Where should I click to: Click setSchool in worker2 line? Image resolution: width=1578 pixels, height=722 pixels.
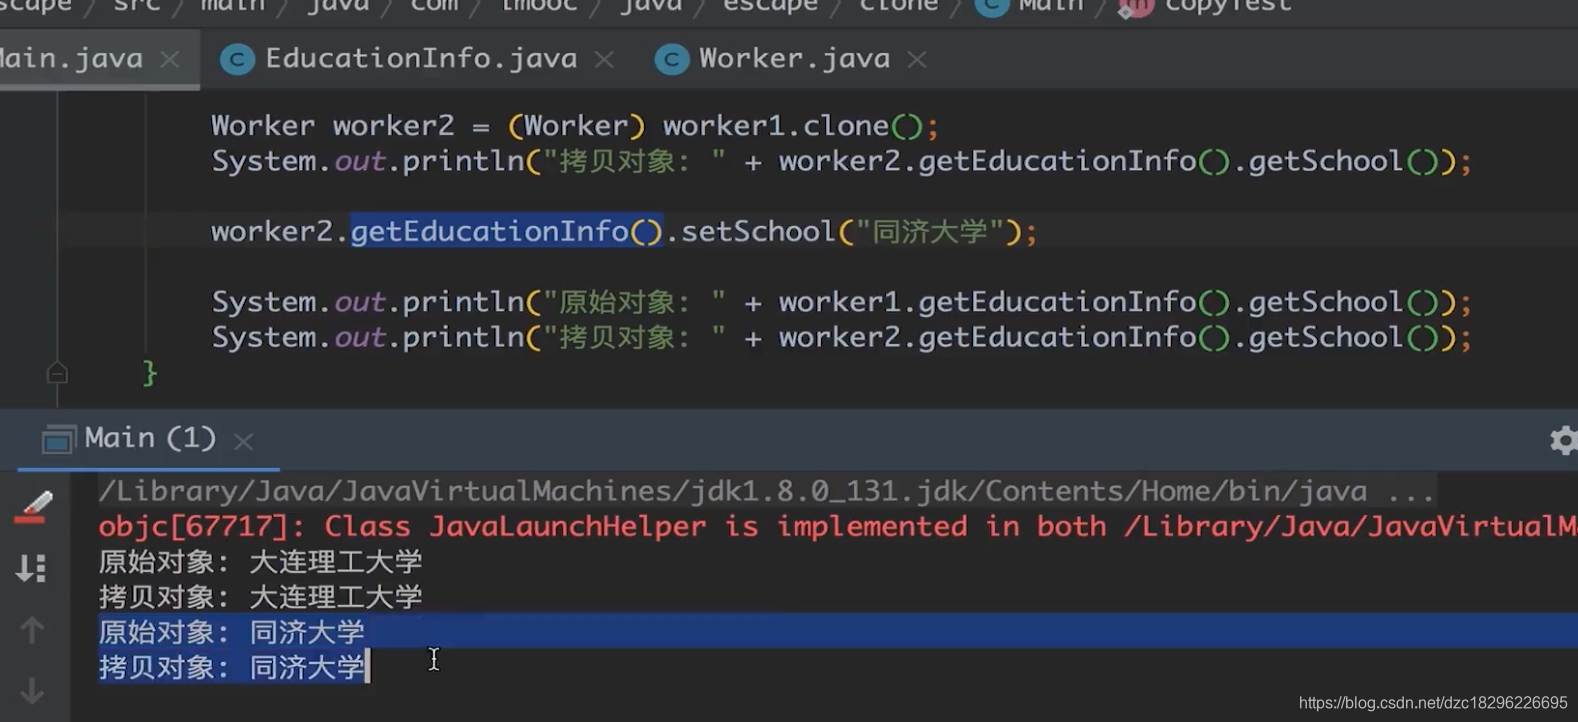[758, 232]
